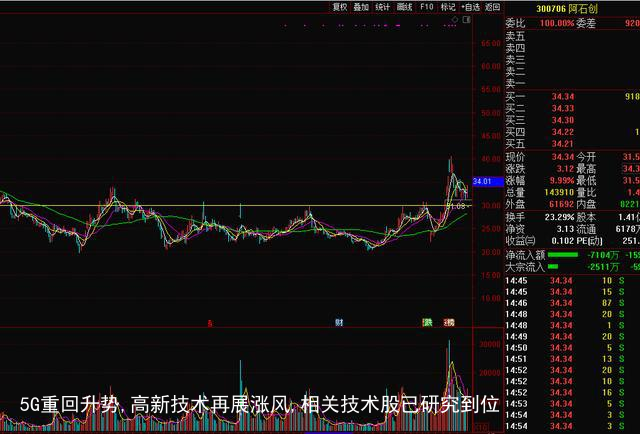
Task: Click 买二 bid price 34.33
Action: point(563,109)
